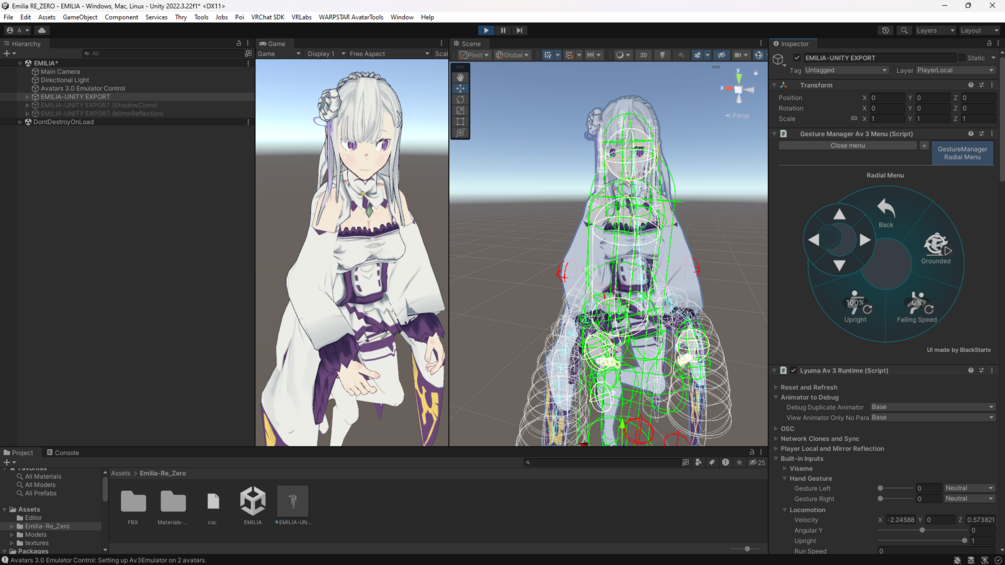The image size is (1005, 565).
Task: Open the Tag Untagged dropdown
Action: pos(846,70)
